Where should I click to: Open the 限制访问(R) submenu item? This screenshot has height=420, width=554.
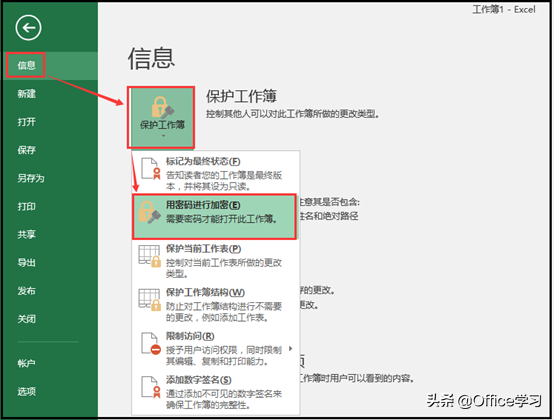(216, 348)
